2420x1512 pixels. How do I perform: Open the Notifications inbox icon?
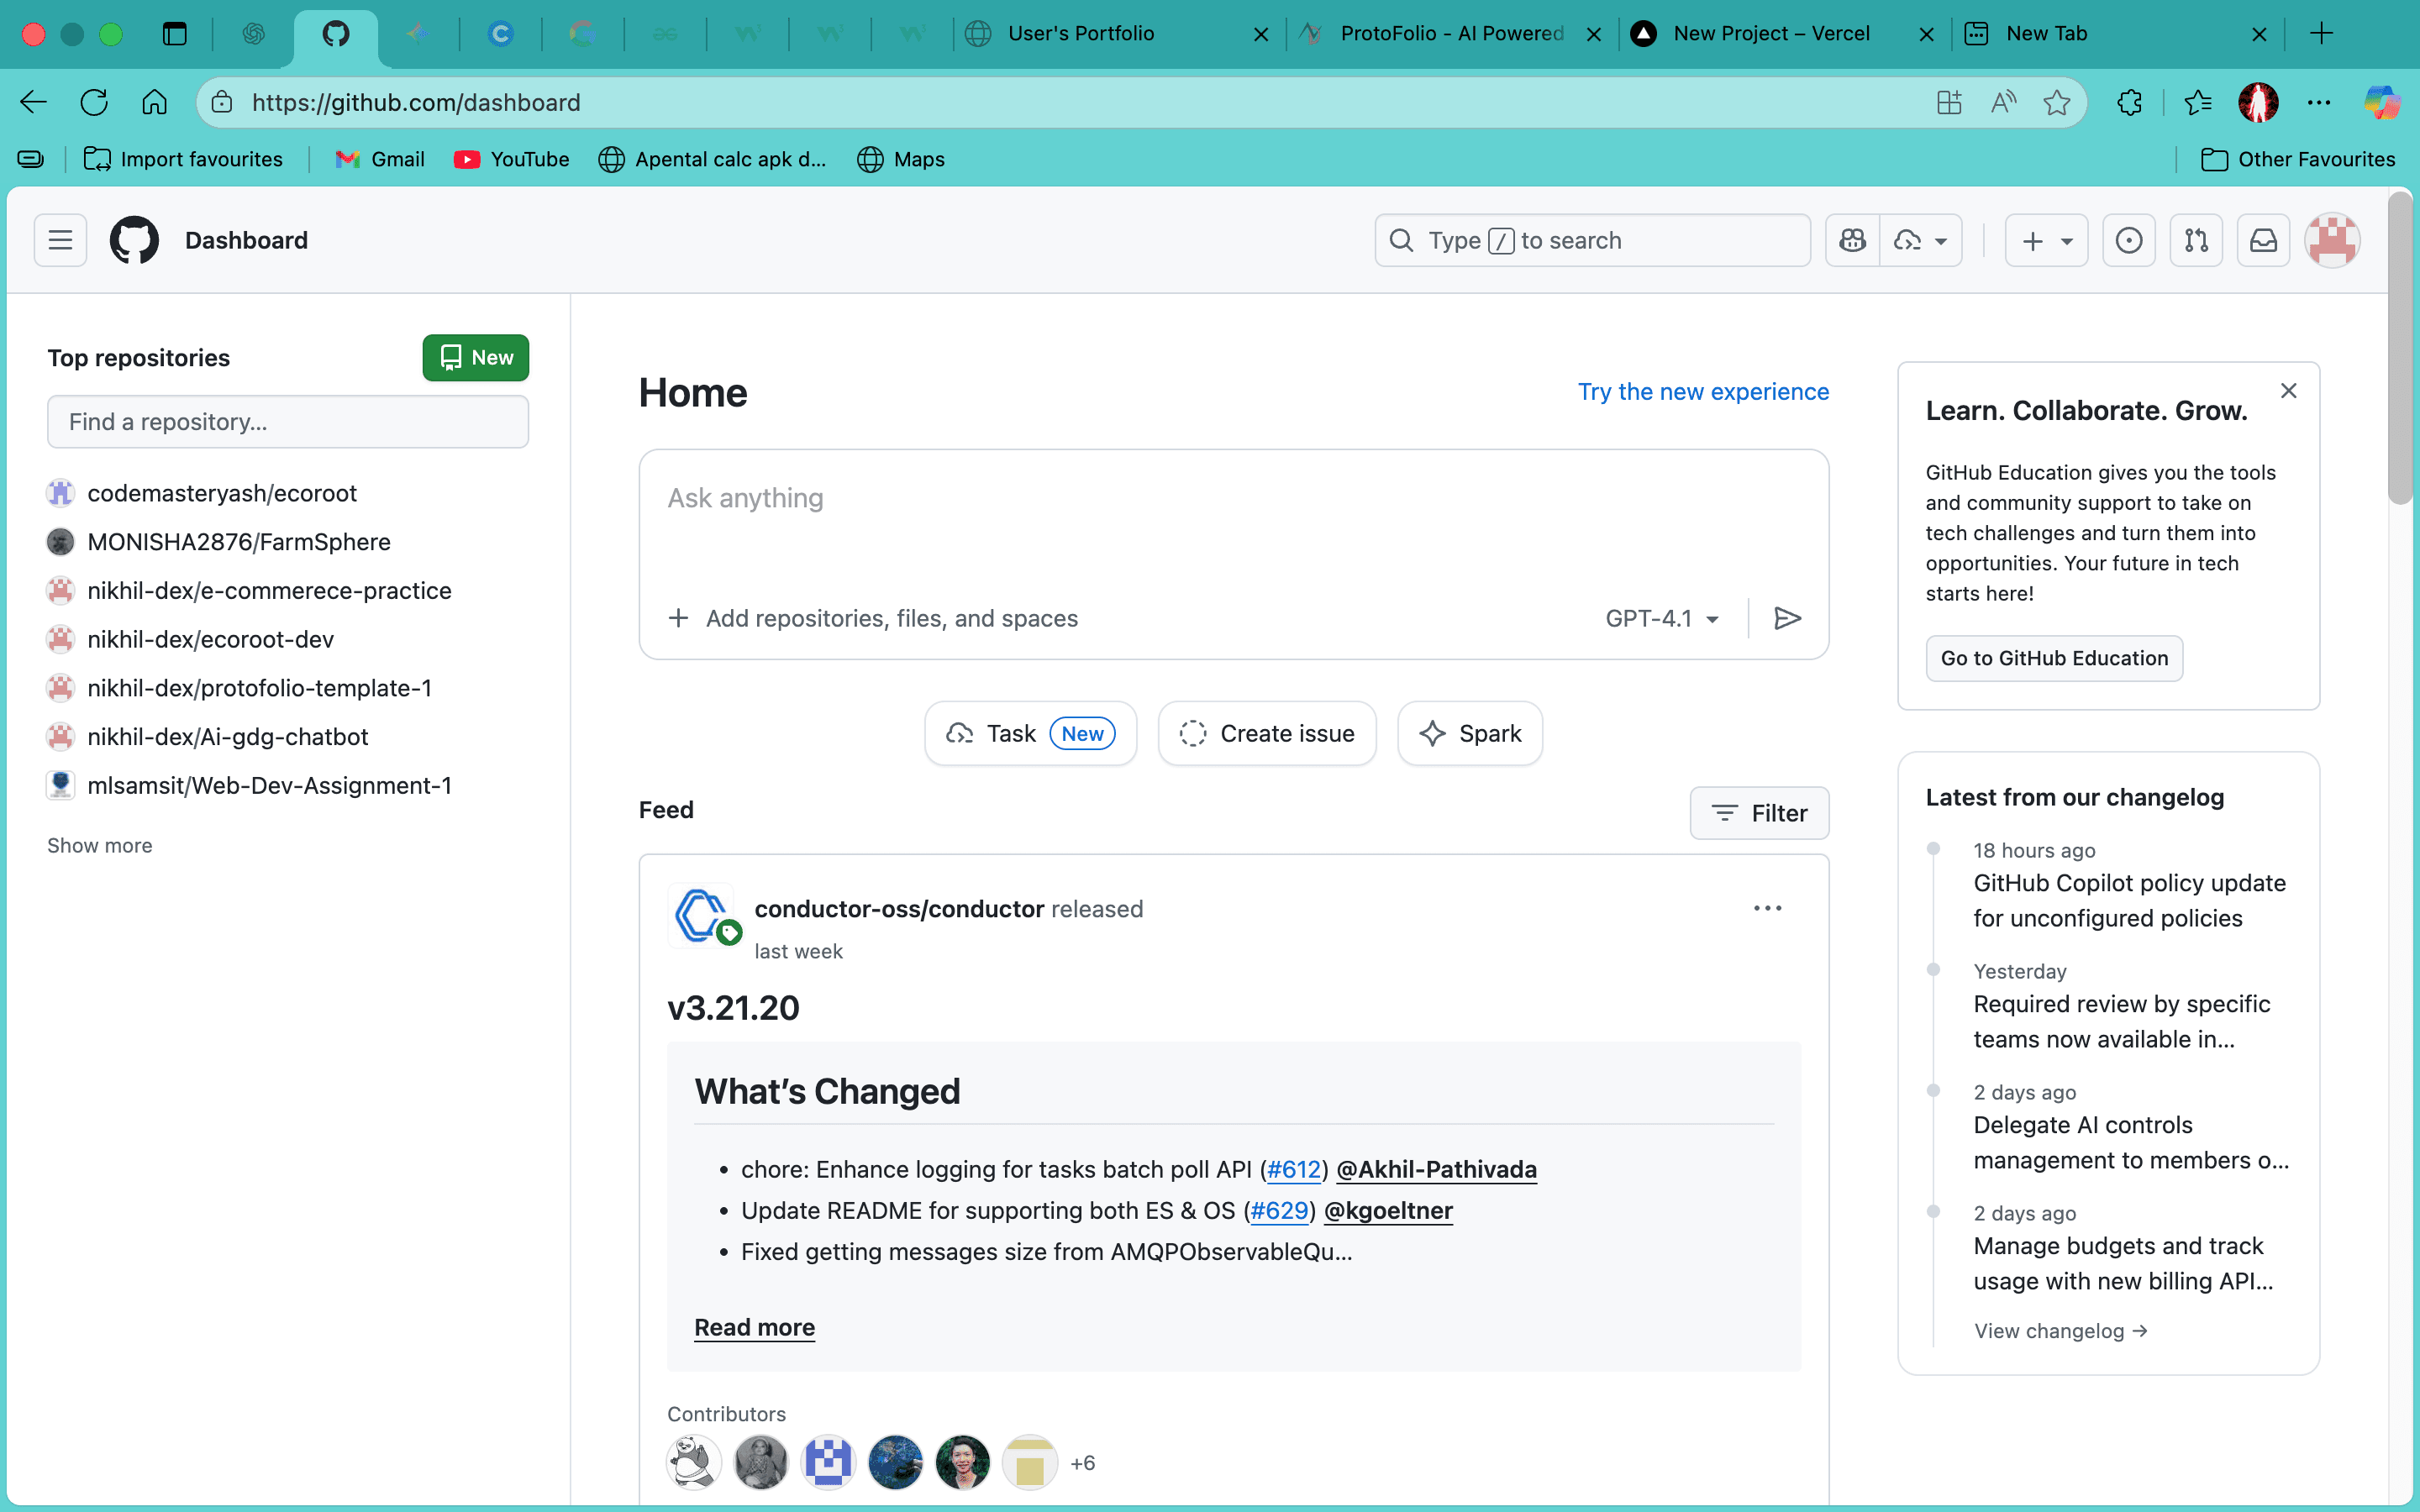[2263, 240]
